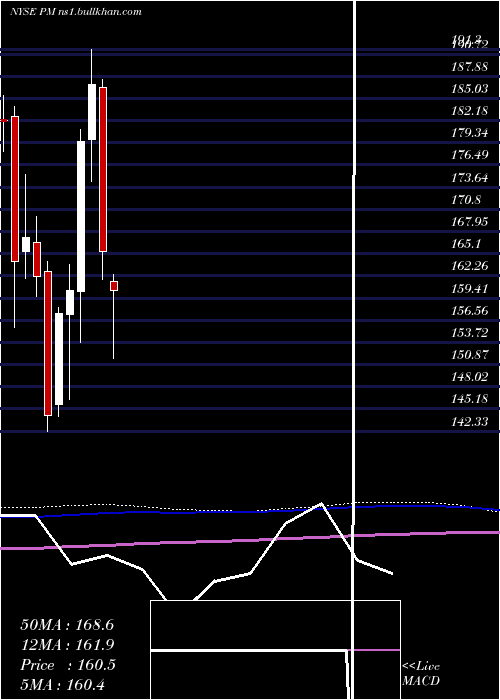Click the <<Live MACD label
500x700 pixels.
click(421, 674)
